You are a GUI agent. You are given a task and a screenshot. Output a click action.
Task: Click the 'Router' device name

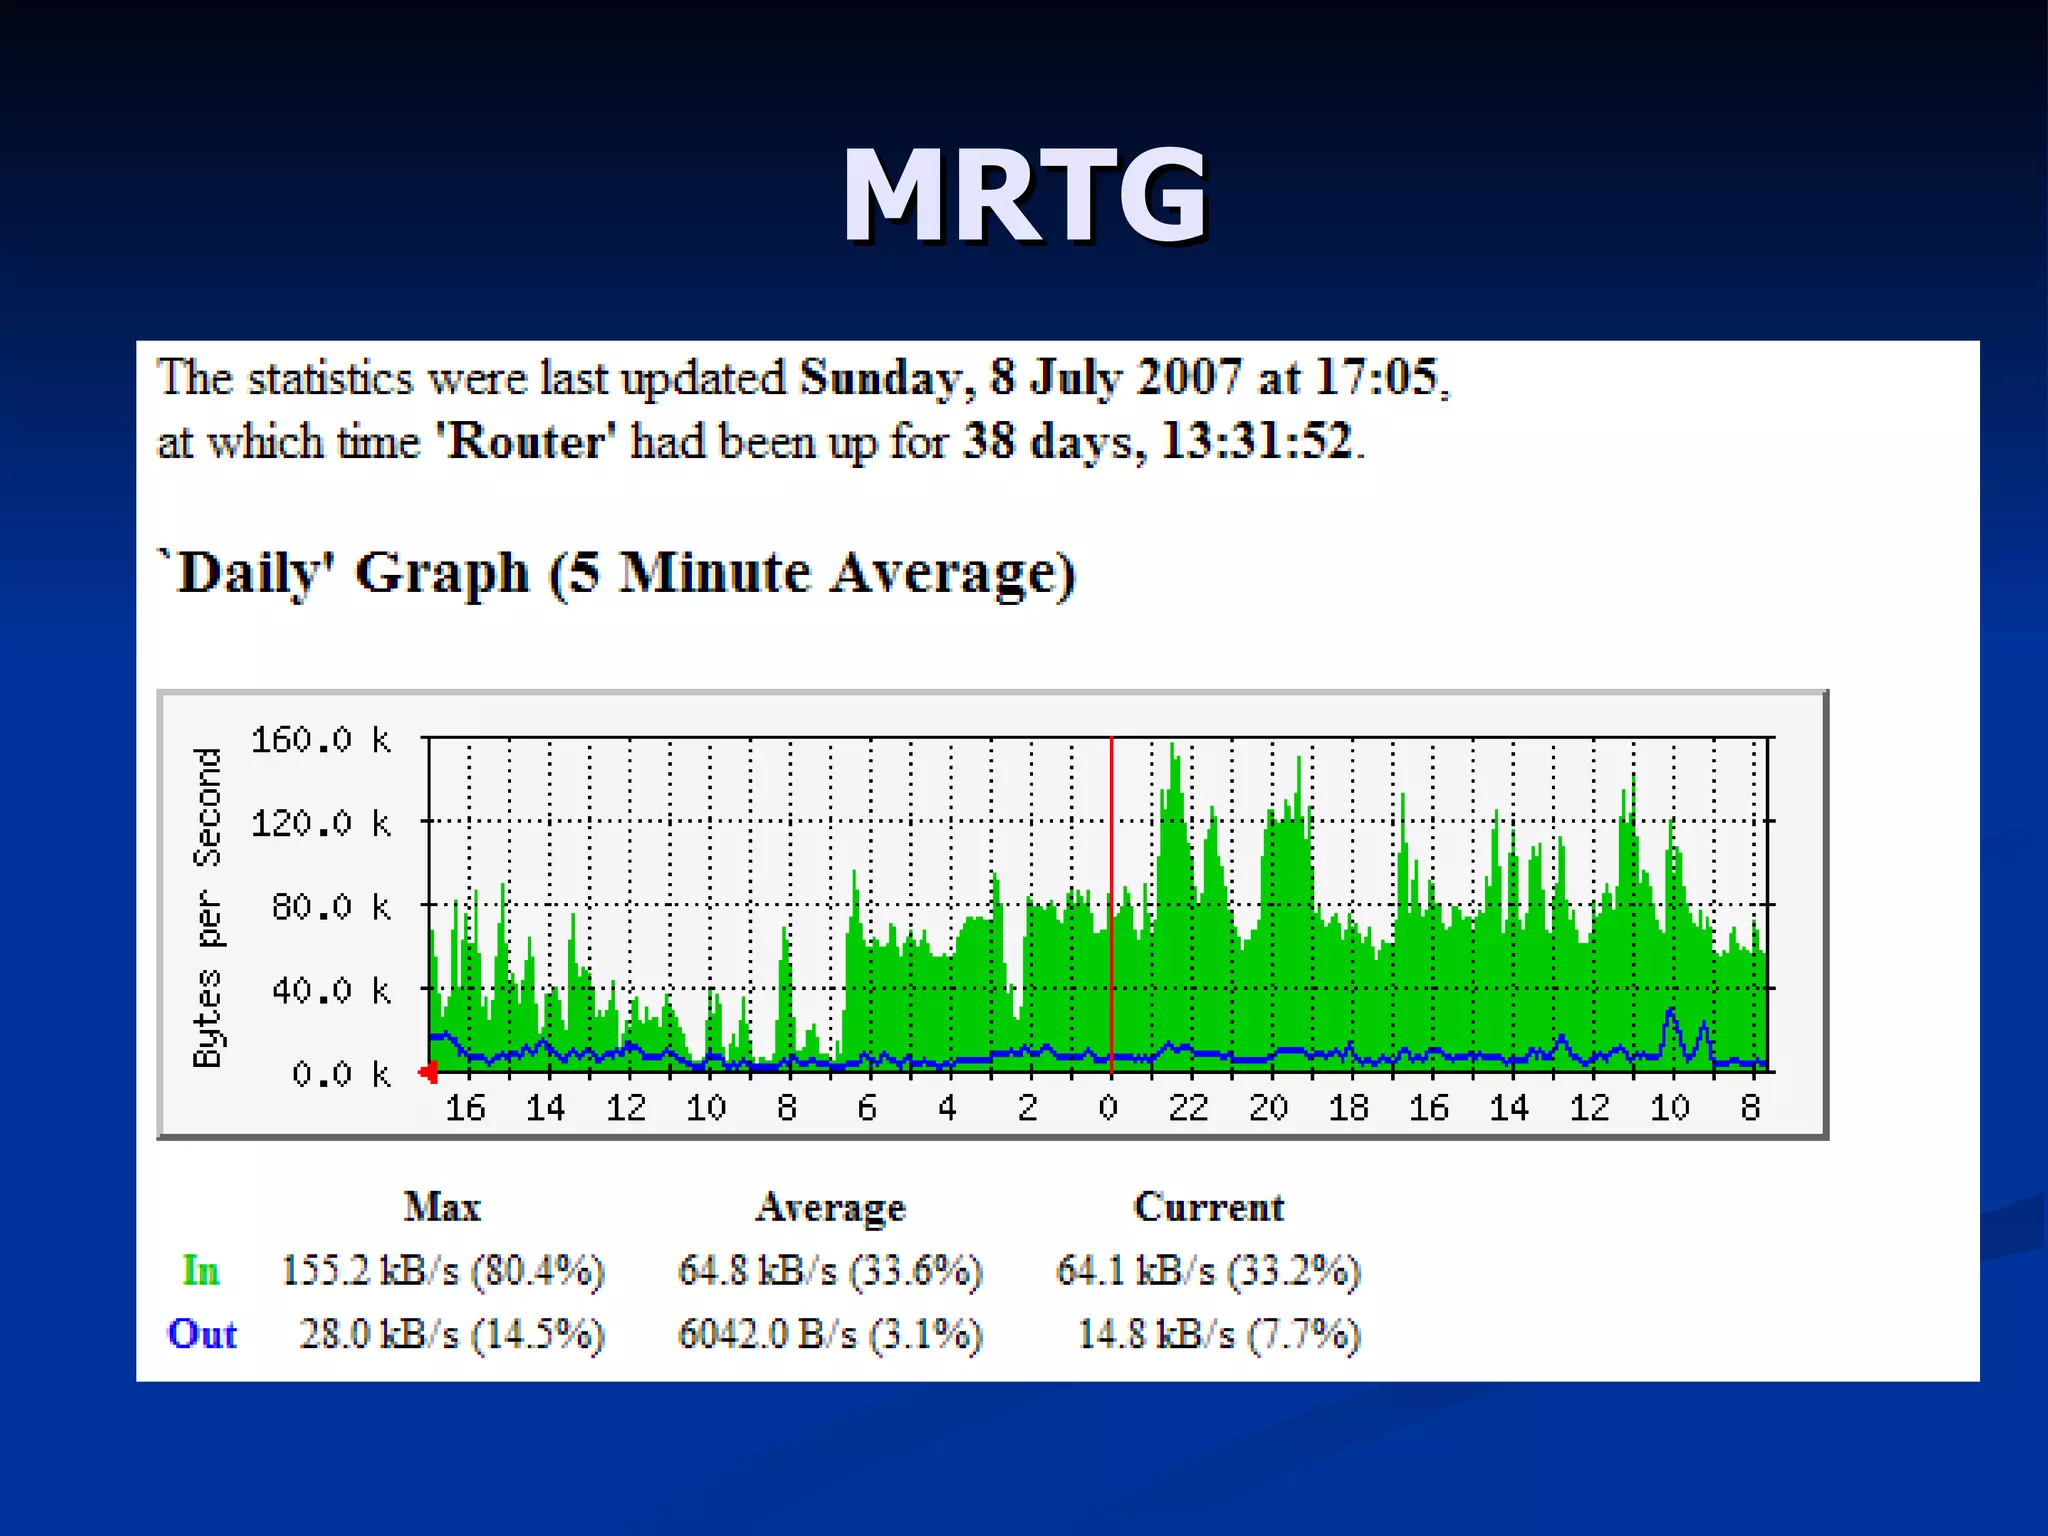tap(526, 441)
